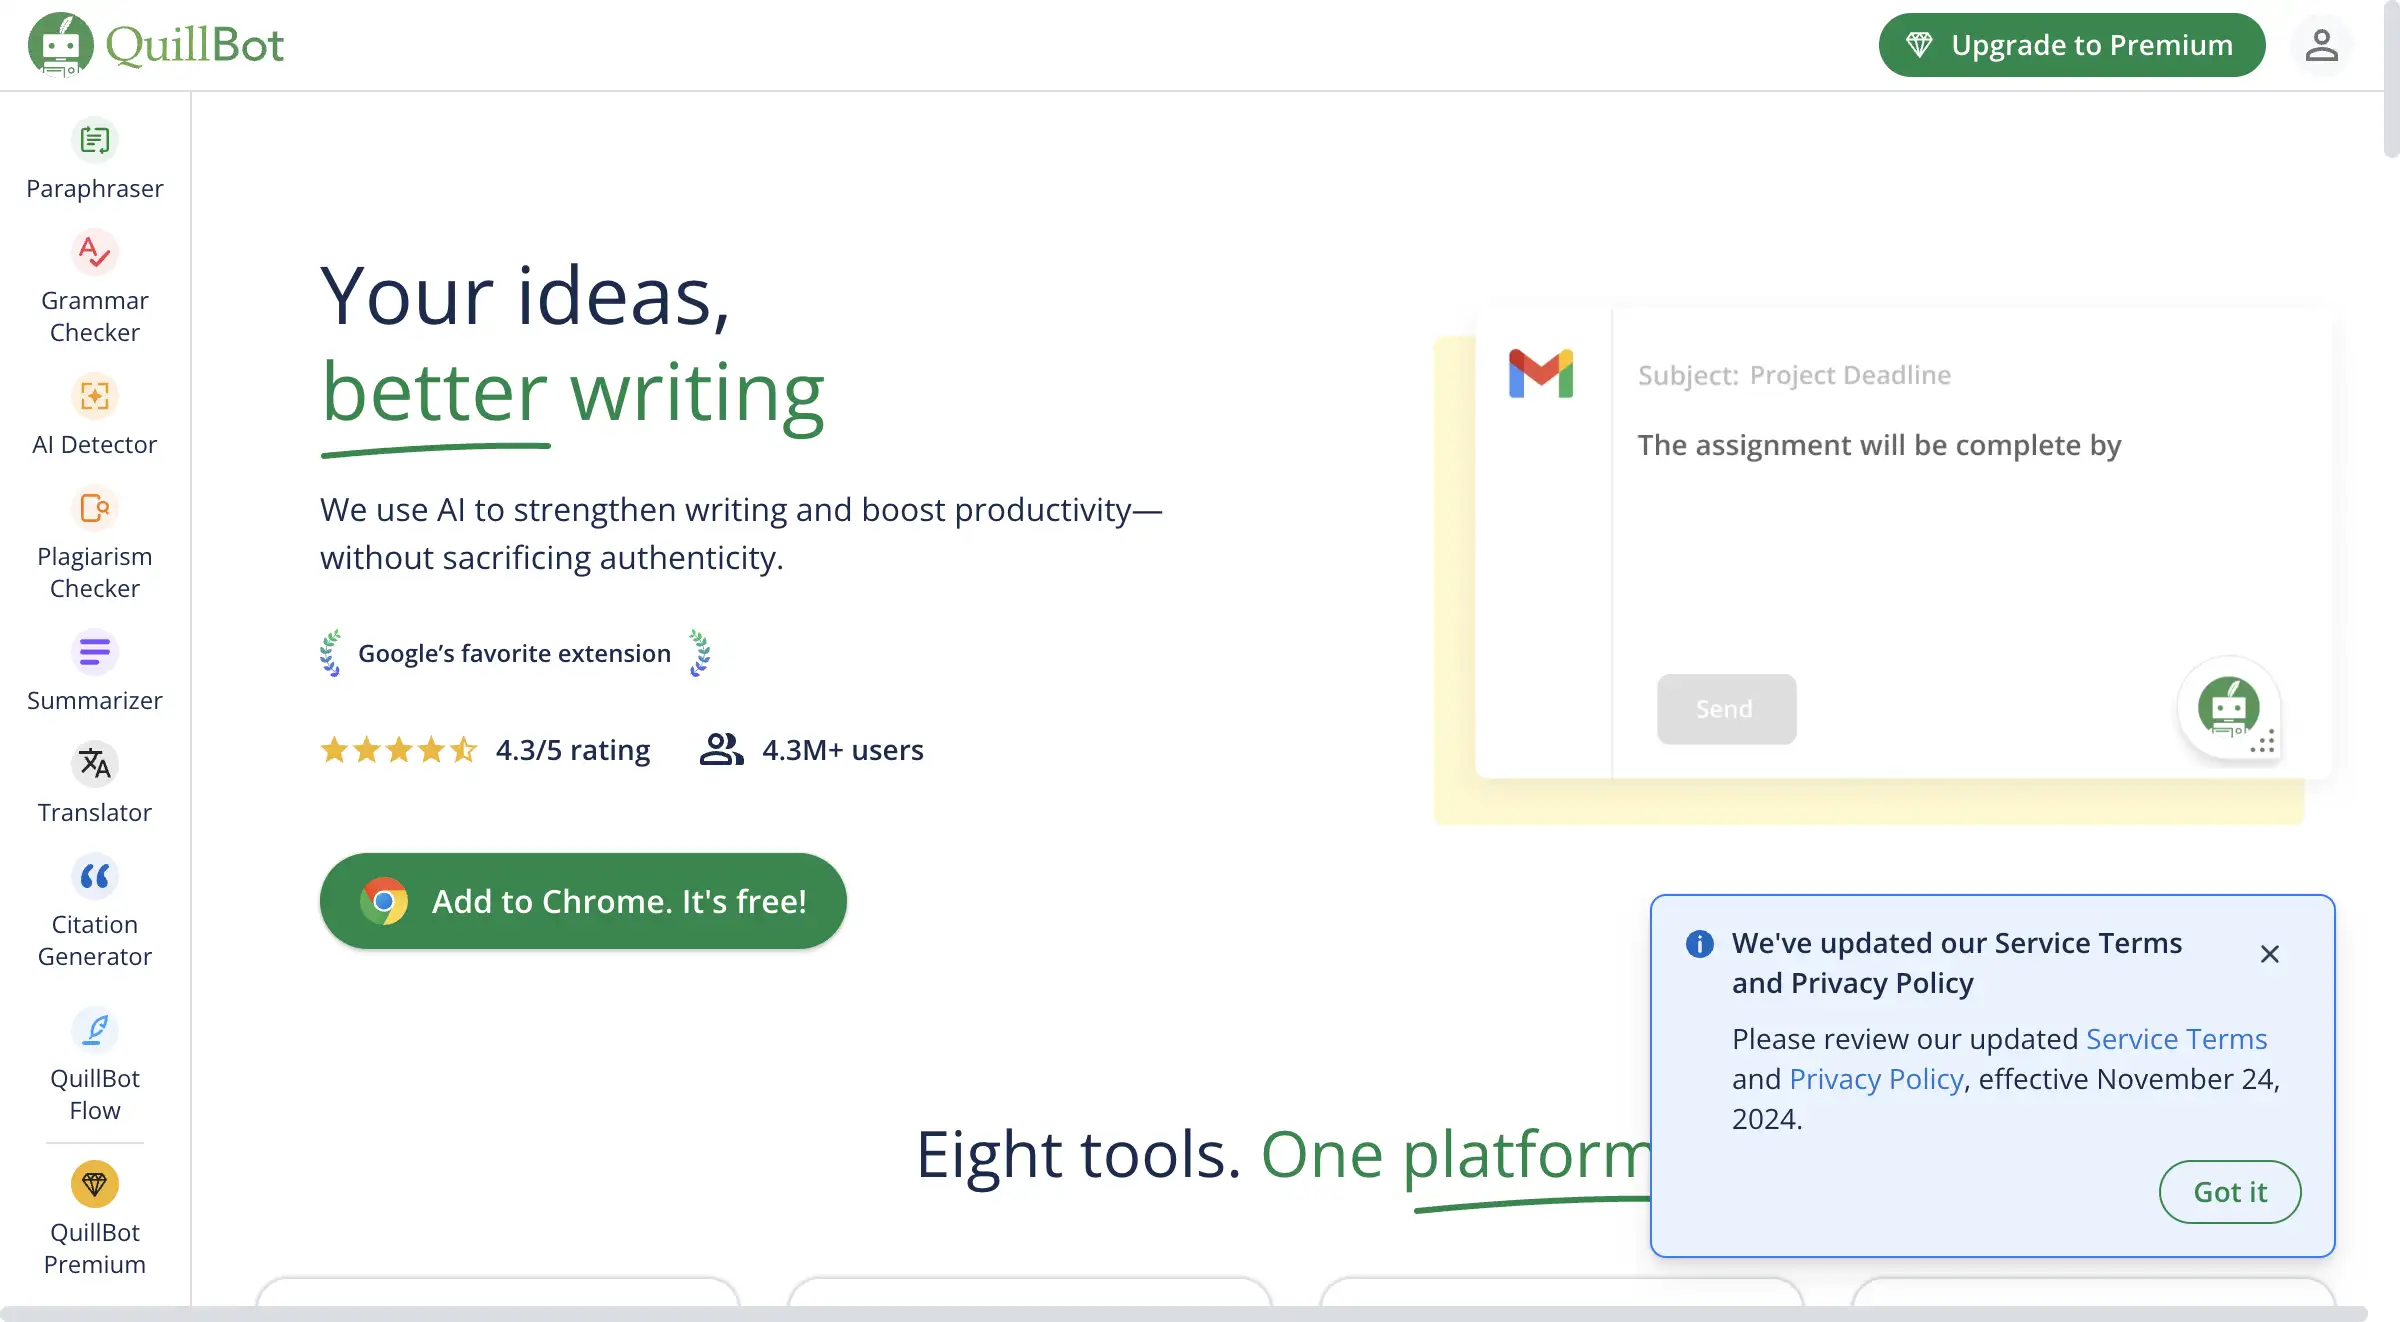Viewport: 2400px width, 1322px height.
Task: Open the Service Terms link
Action: [2176, 1039]
